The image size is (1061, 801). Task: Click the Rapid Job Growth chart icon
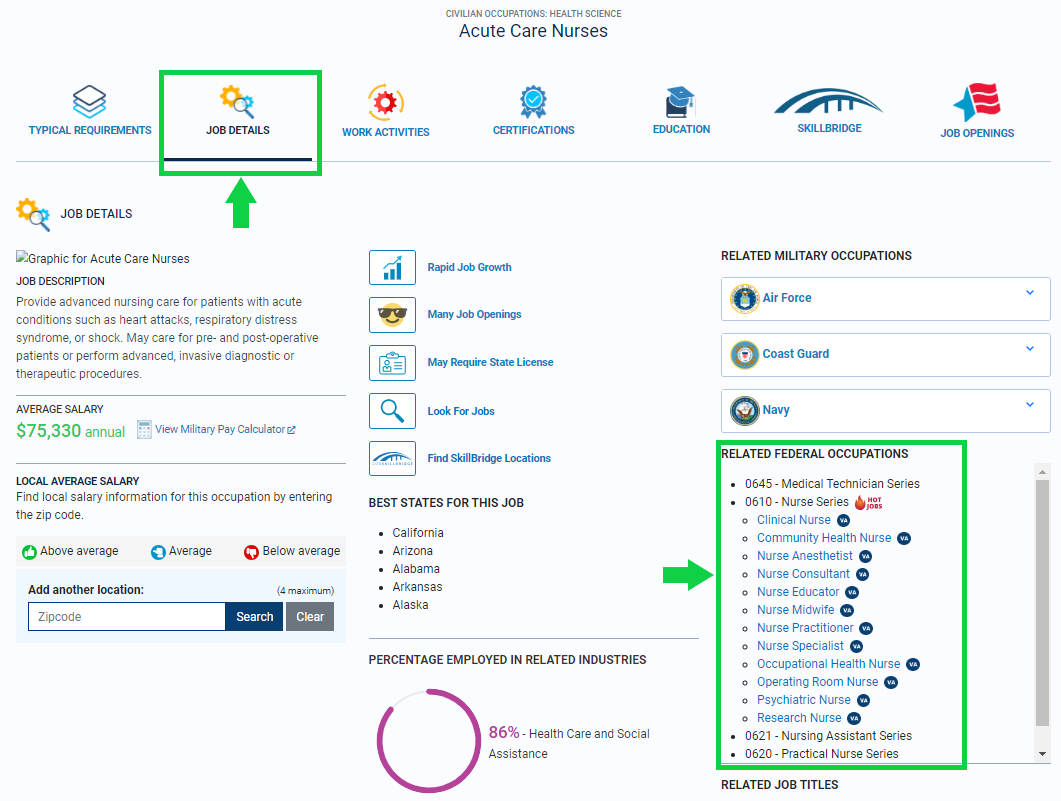(x=392, y=267)
